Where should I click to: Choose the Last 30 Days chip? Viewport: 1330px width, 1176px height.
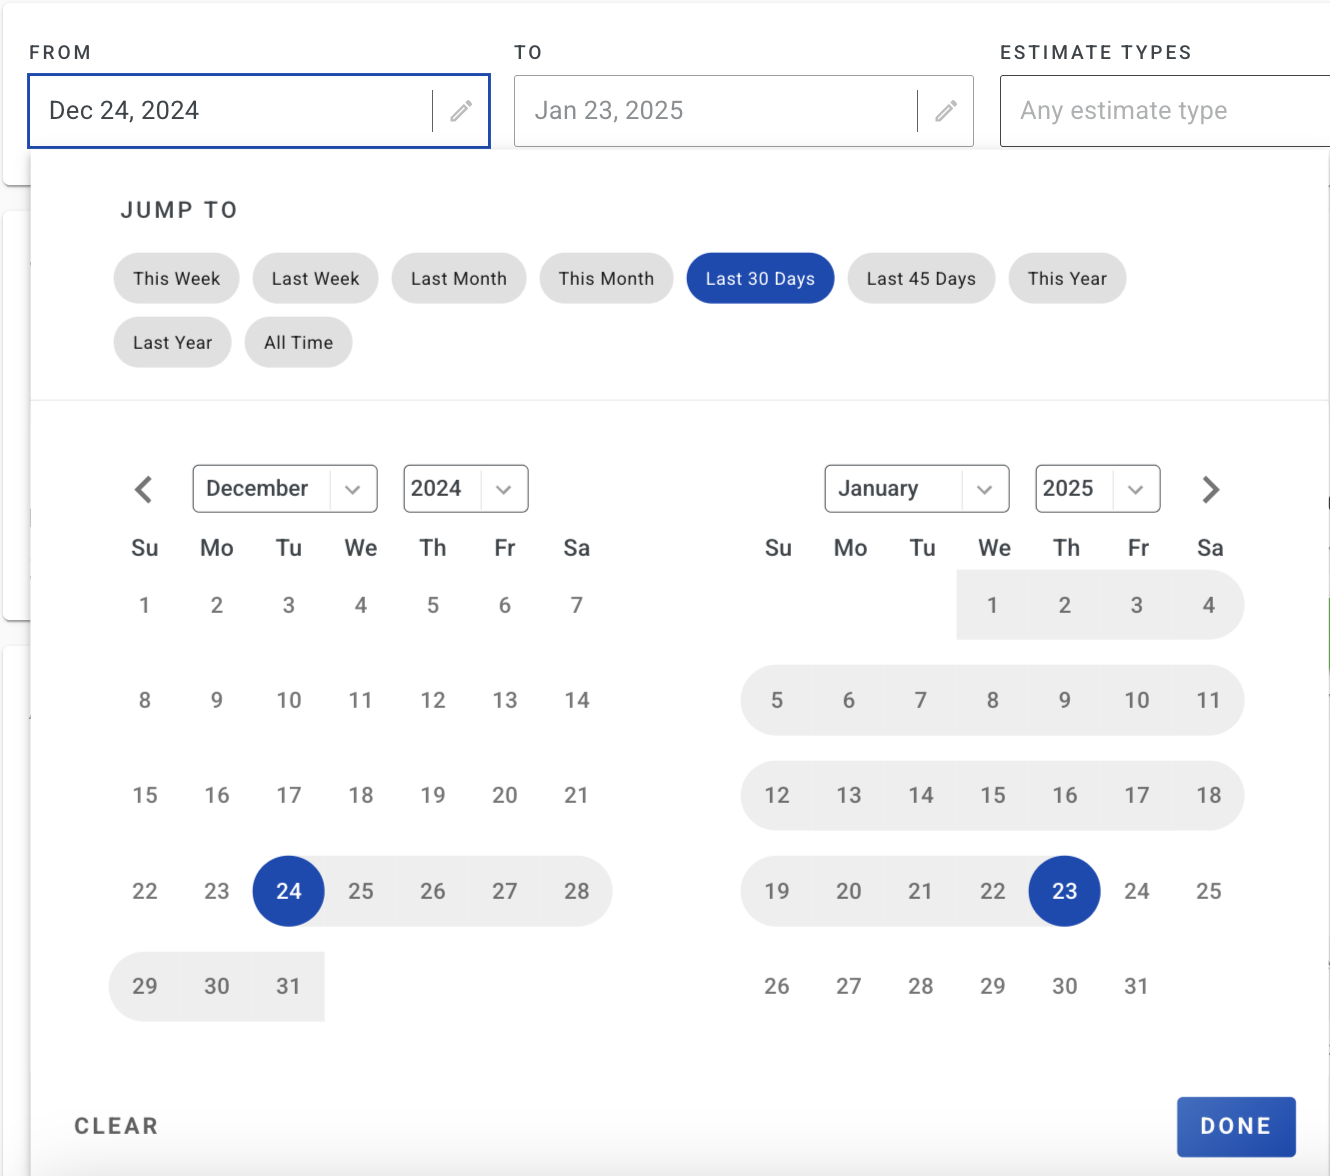click(x=760, y=278)
